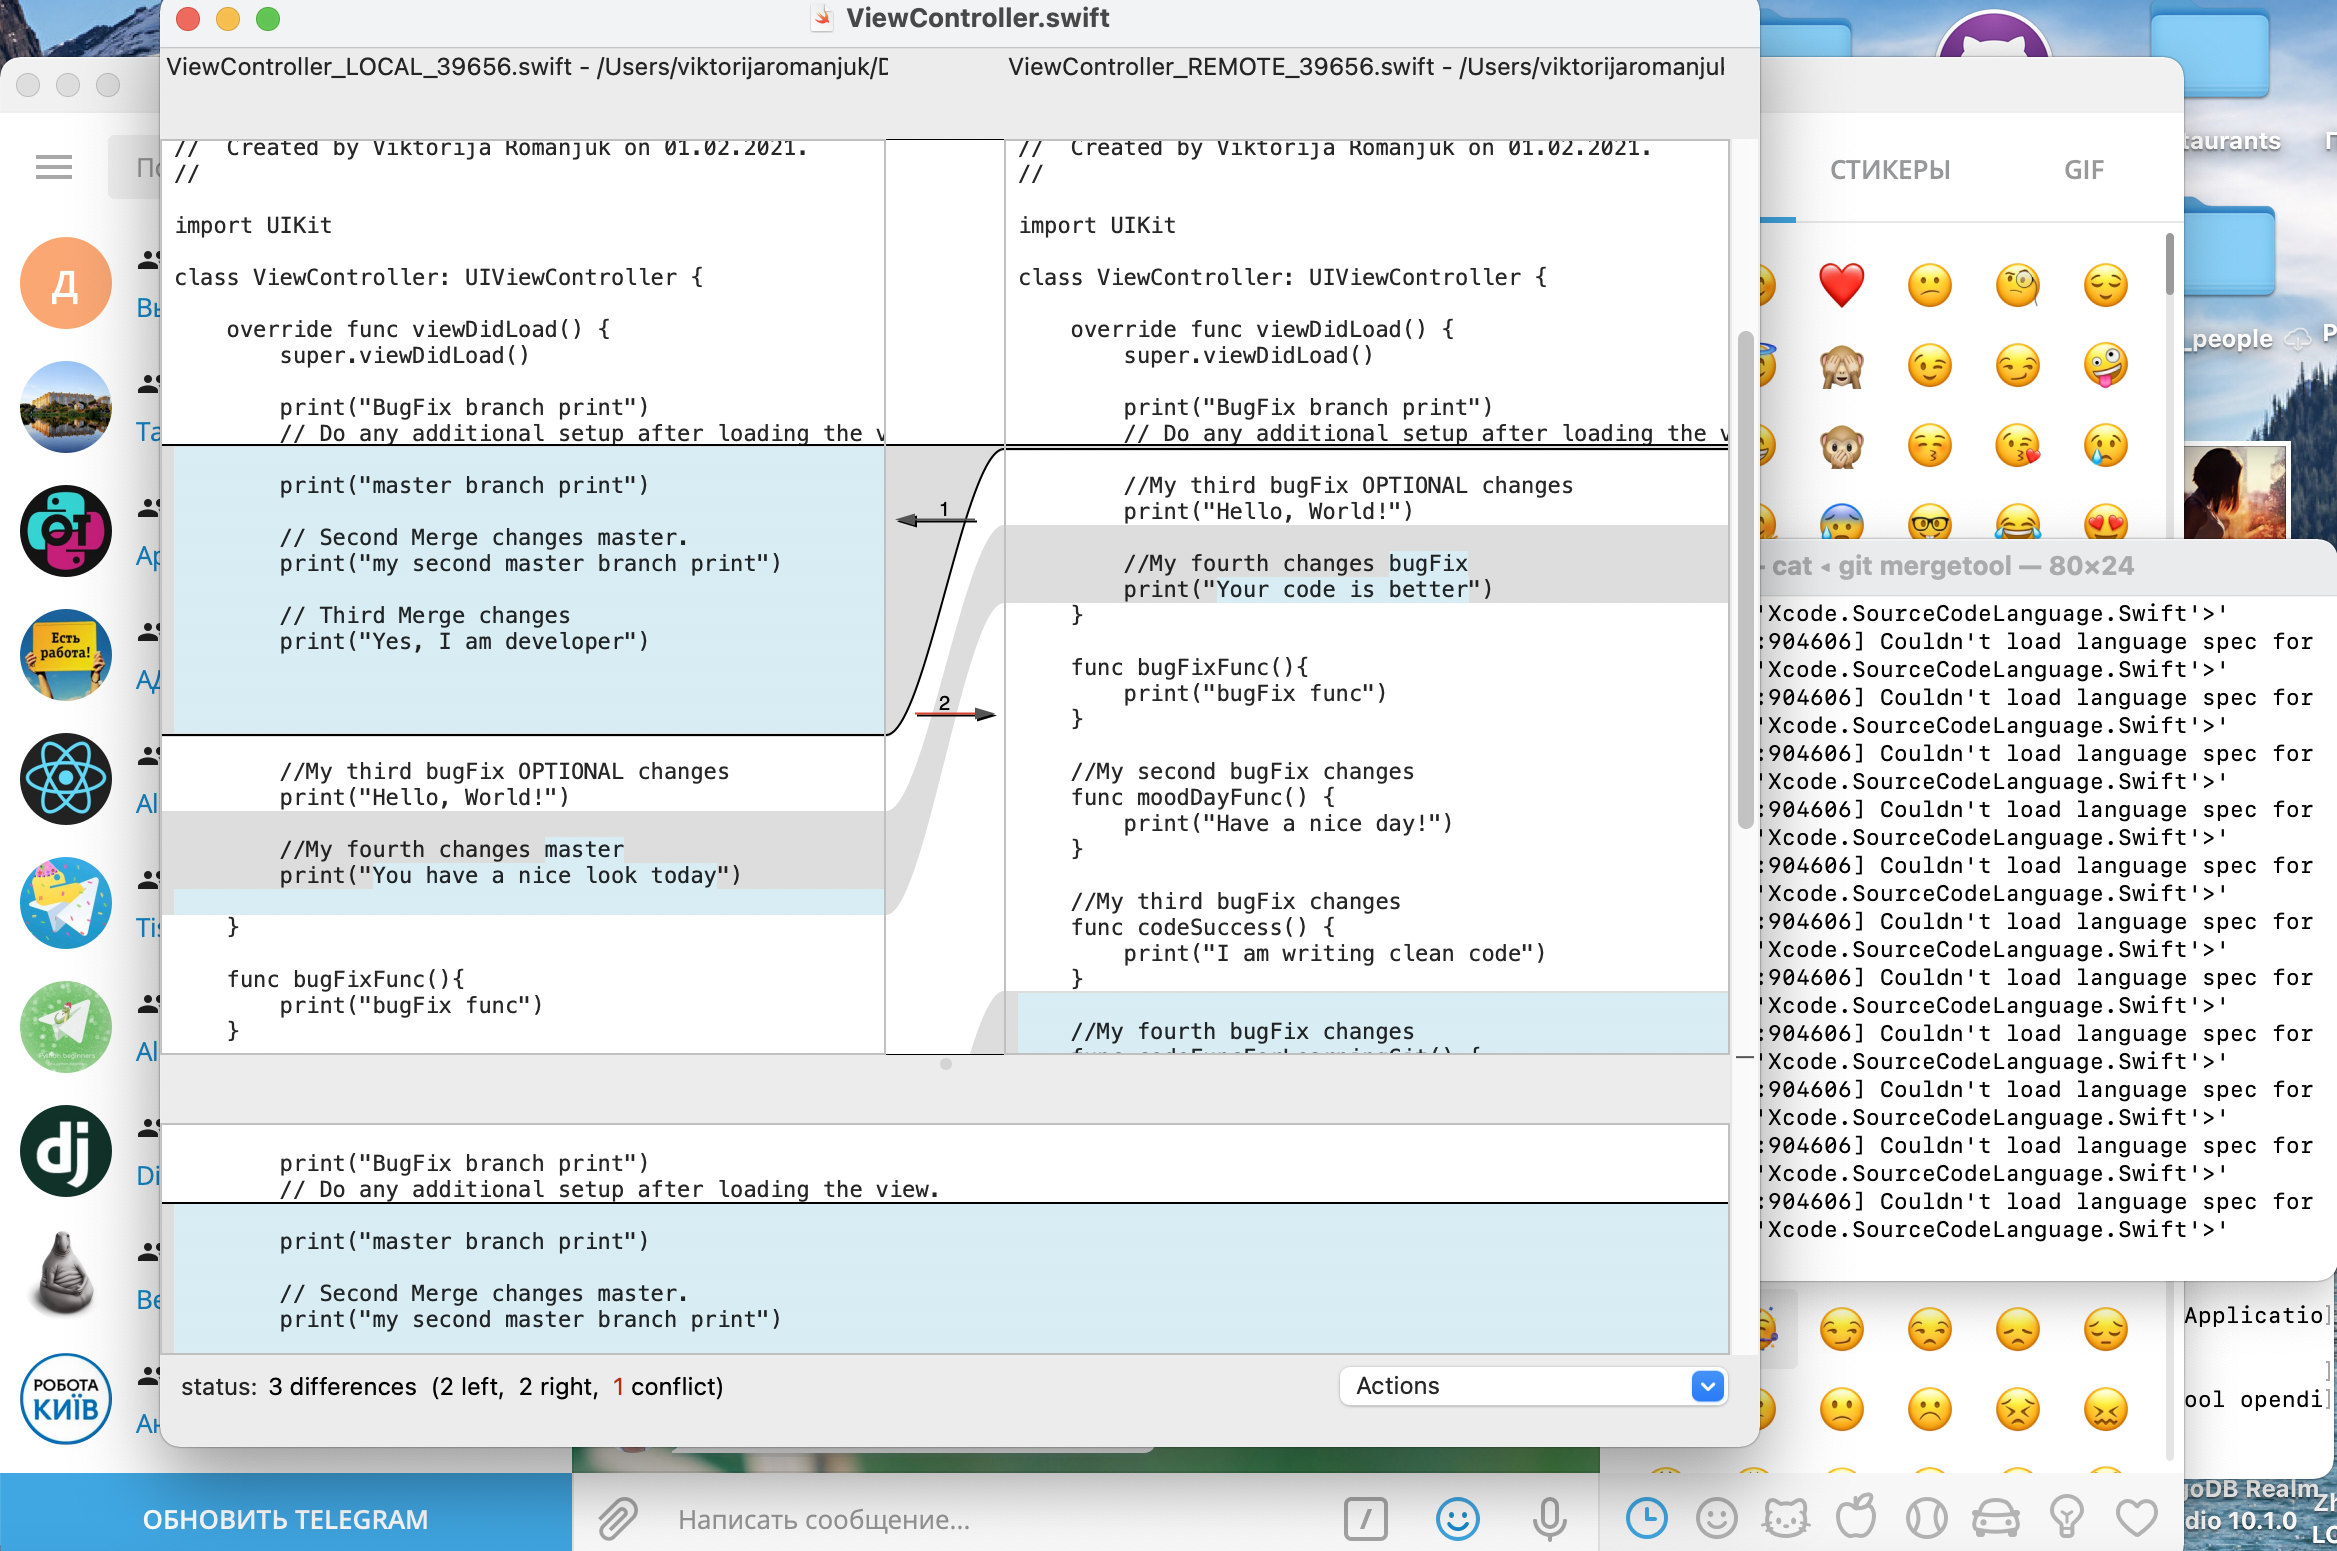Insert the red heart emoji

pyautogui.click(x=1842, y=285)
